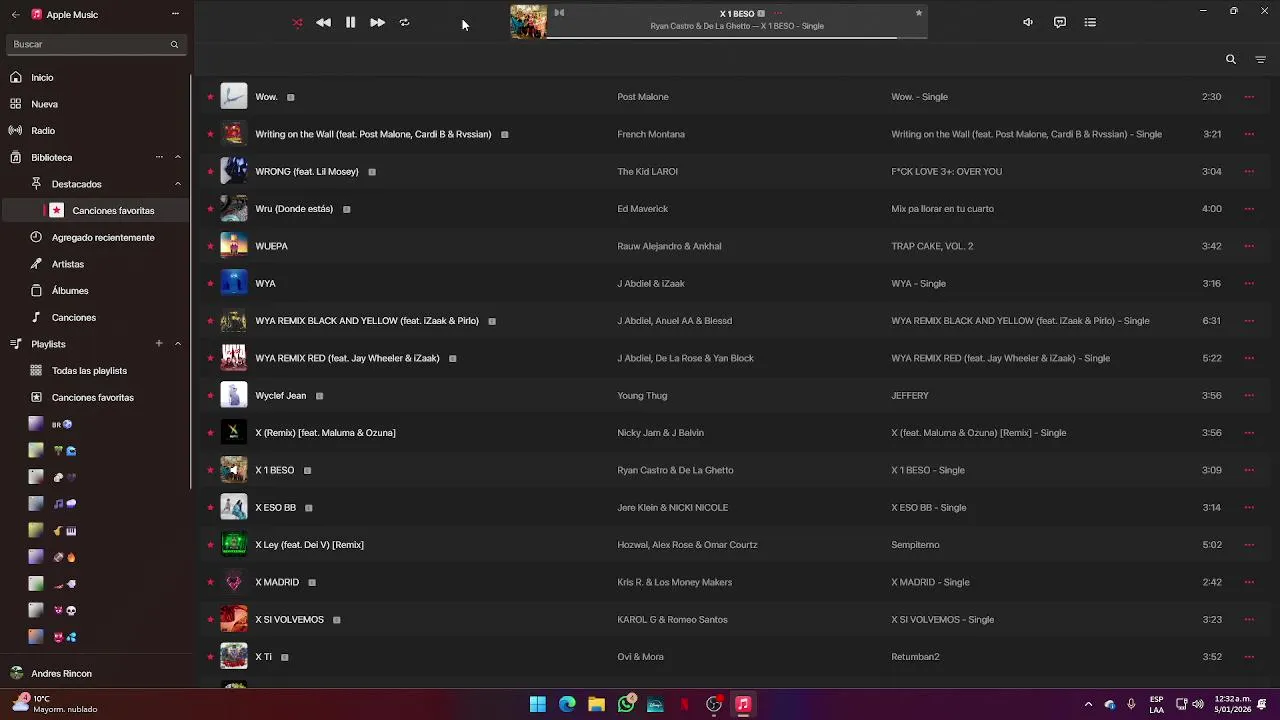Open artist link Young Thug

point(642,395)
